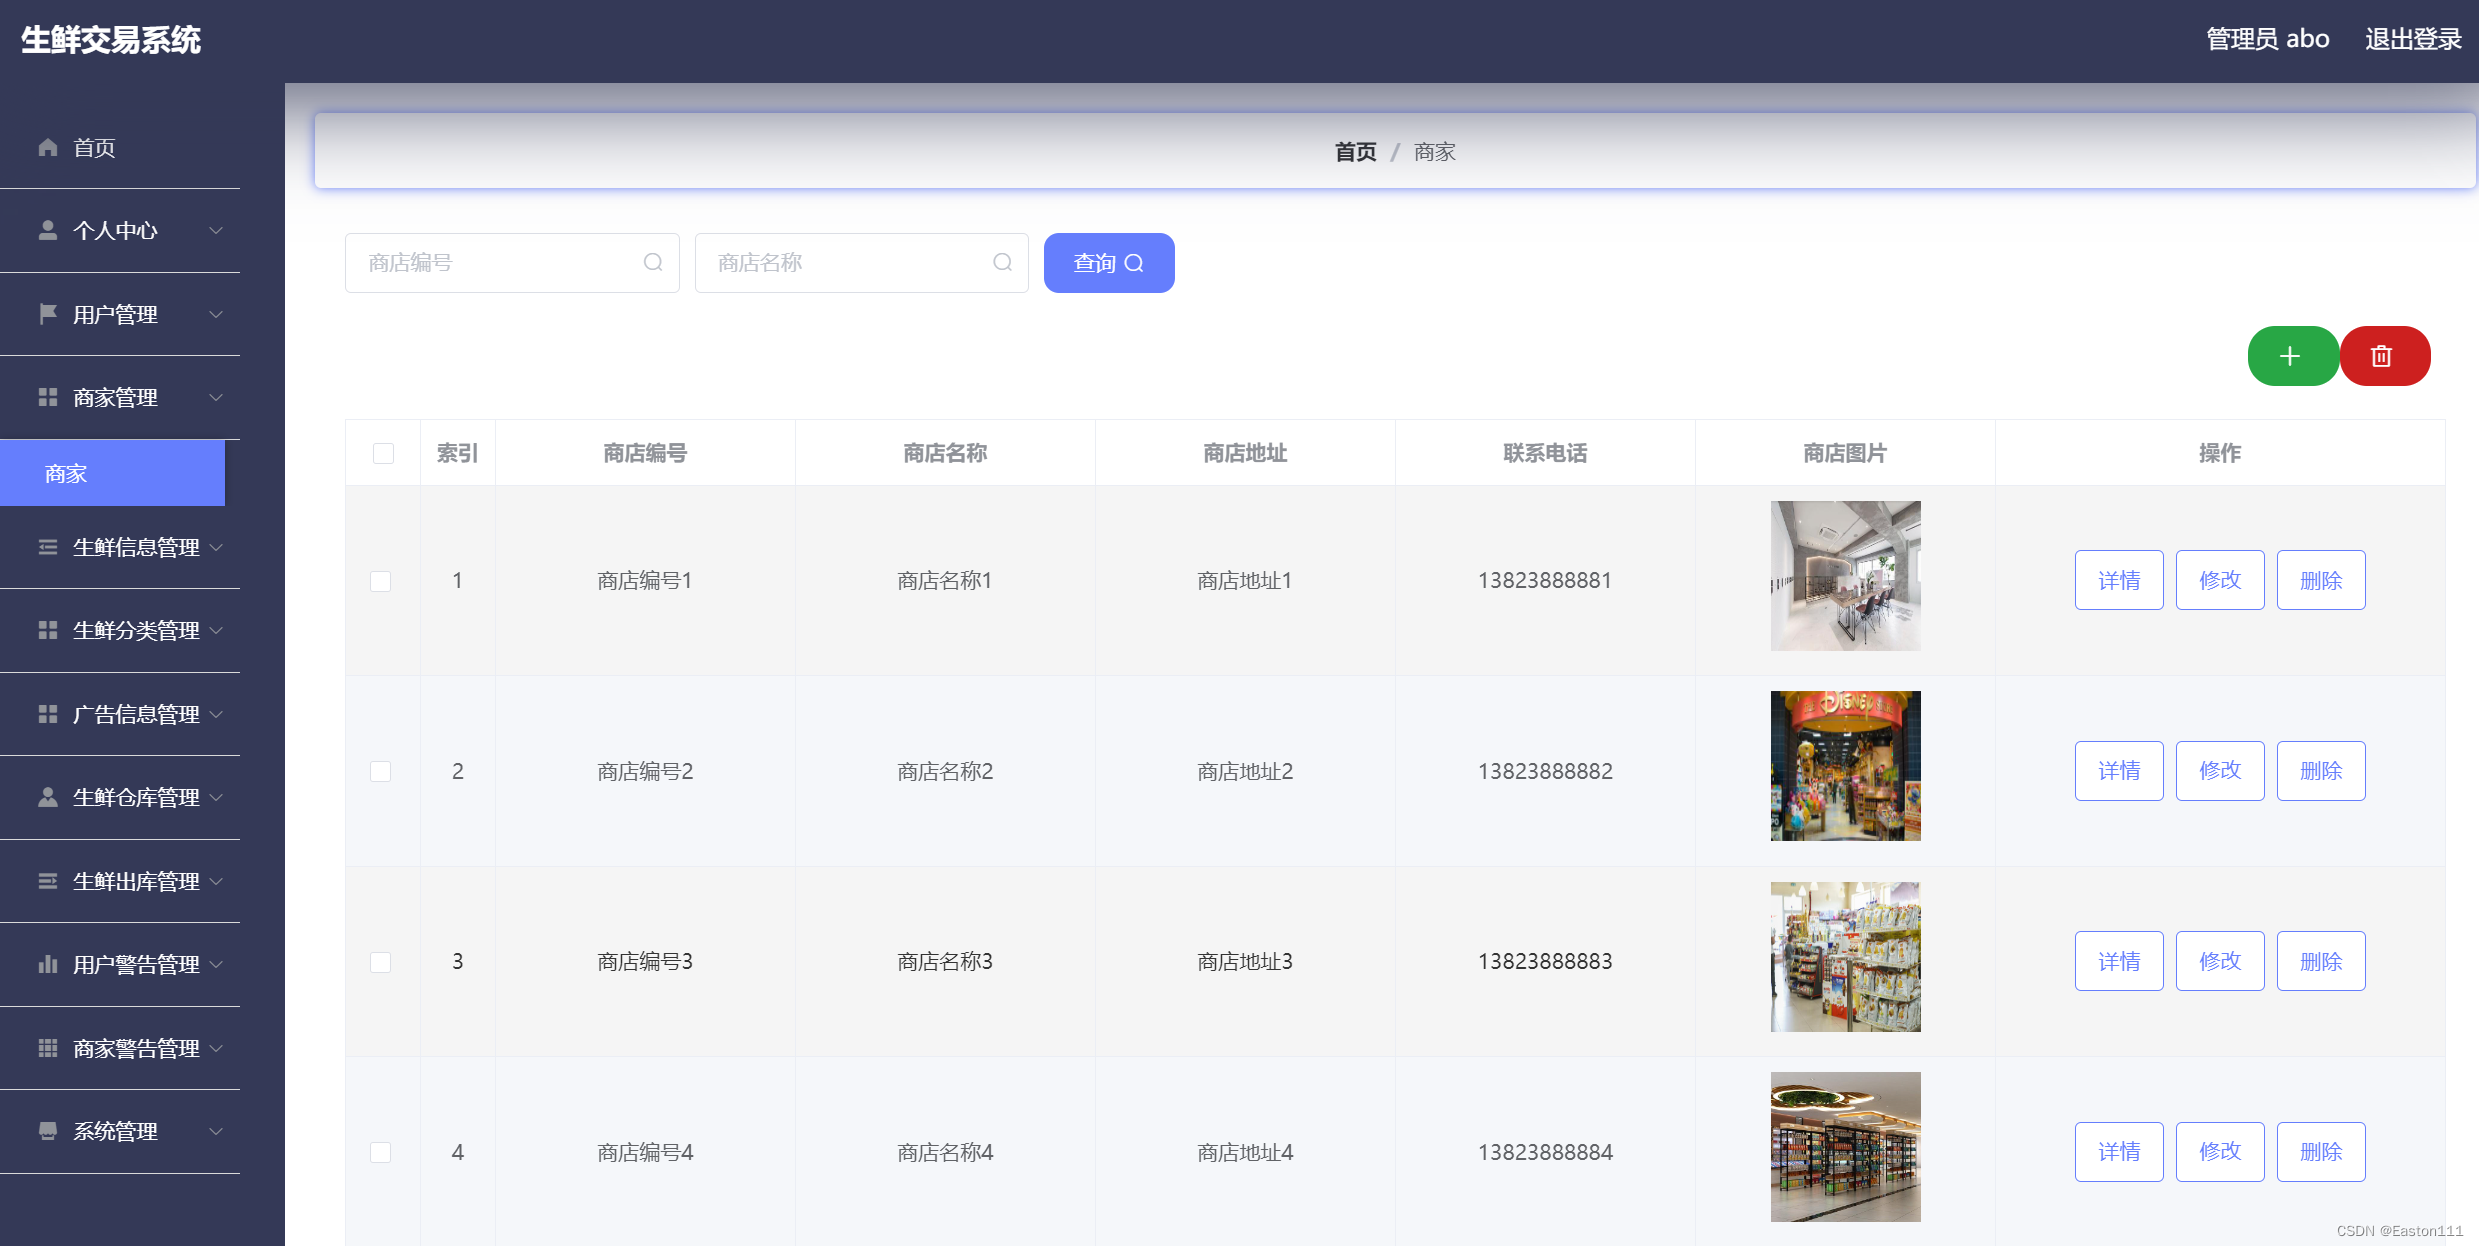The image size is (2479, 1246).
Task: Click the flag icon beside 用户管理
Action: pos(47,314)
